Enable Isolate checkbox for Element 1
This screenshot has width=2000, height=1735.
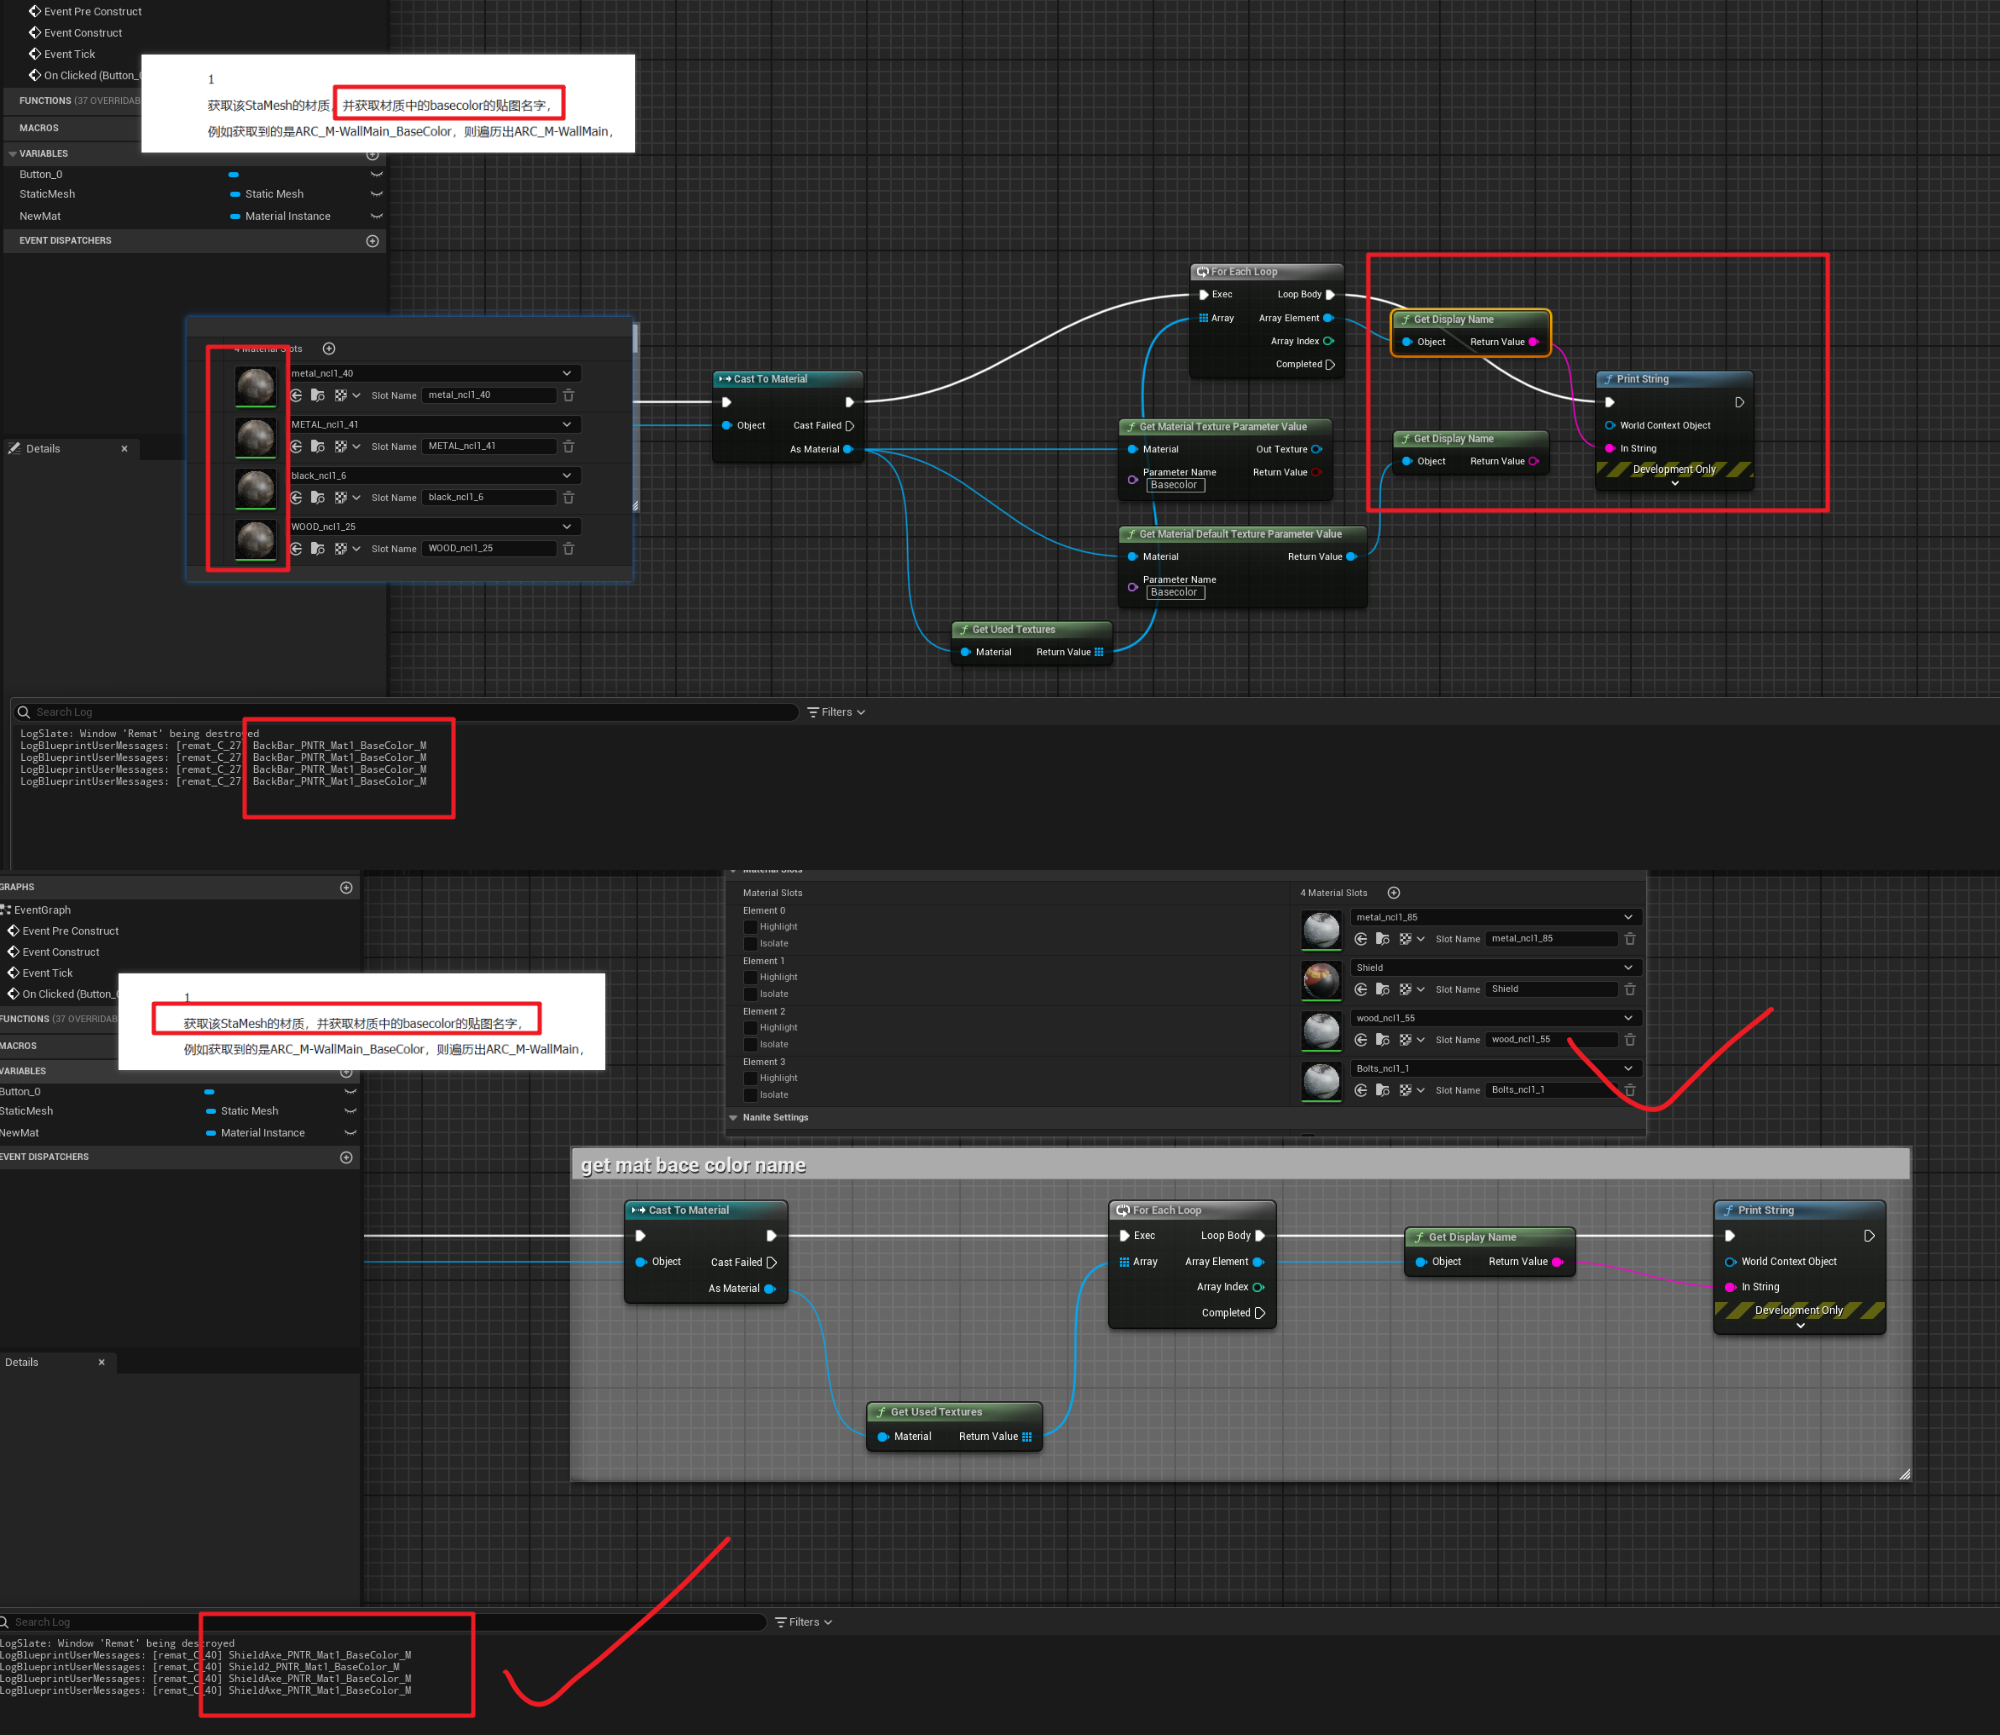[750, 994]
